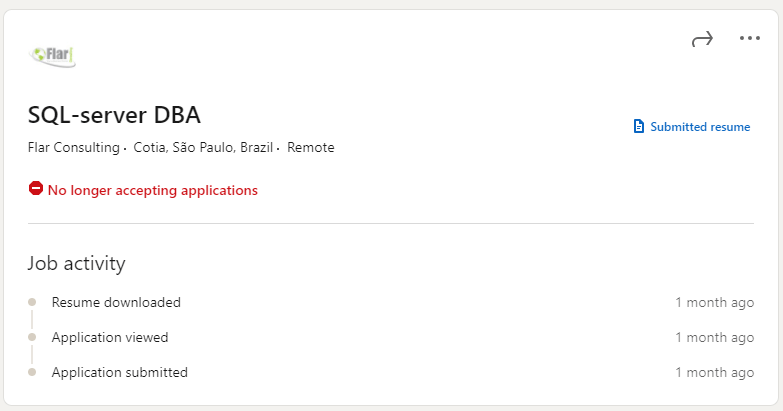
Task: Click the timeline dot beside Application viewed
Action: (33, 337)
